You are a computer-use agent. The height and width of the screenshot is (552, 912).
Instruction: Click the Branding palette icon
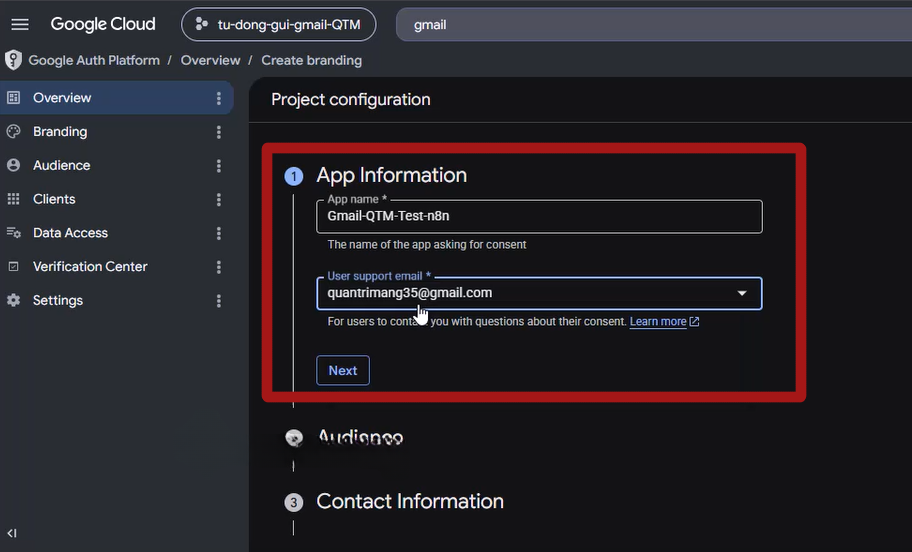pos(13,131)
